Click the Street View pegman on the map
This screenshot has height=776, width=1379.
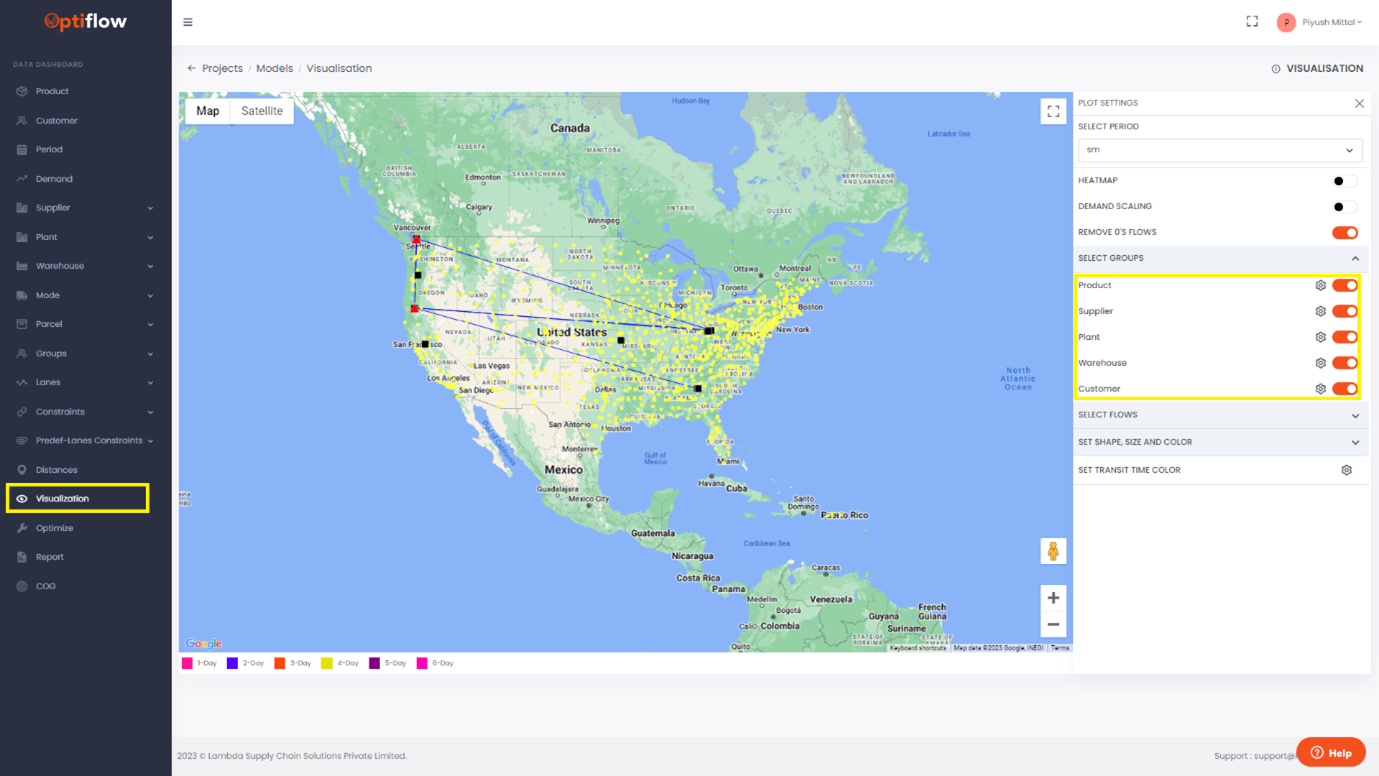[1053, 551]
